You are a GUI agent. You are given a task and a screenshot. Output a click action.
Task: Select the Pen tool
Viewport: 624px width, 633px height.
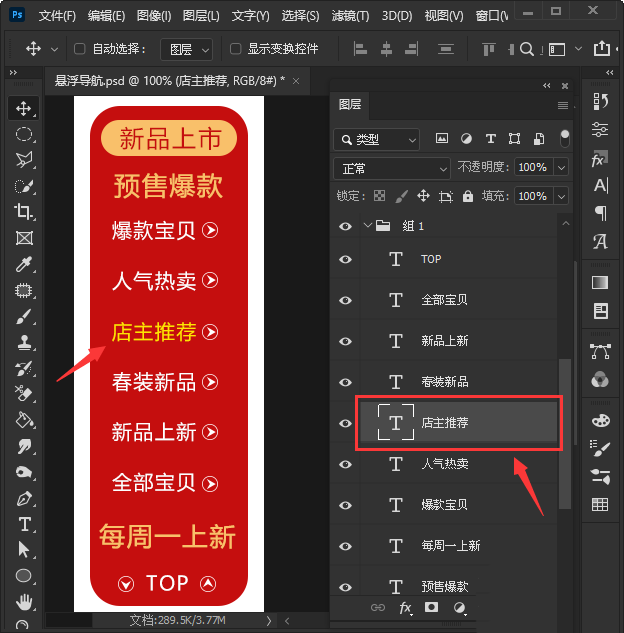click(24, 499)
